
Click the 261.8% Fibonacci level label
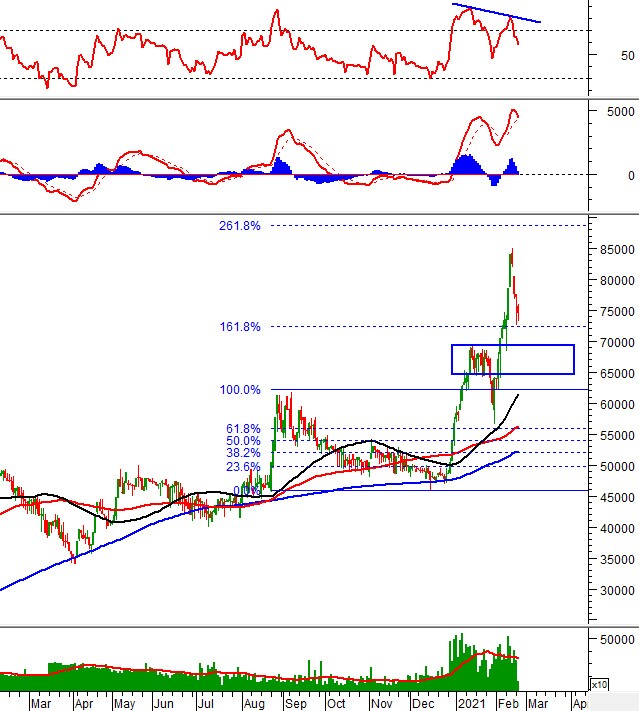point(239,226)
